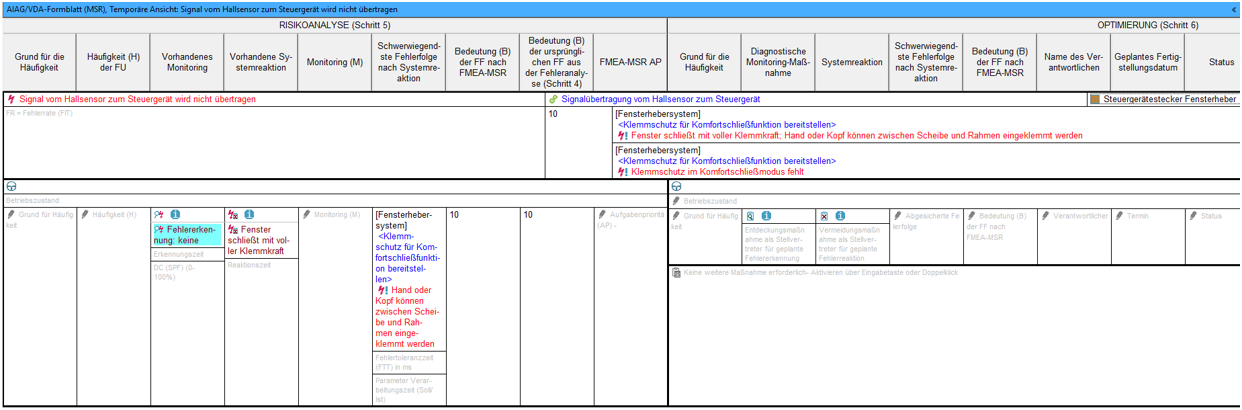
Task: Click the avoidance measure icon above 'Vermeidungsmaßnahme'
Action: pos(825,216)
